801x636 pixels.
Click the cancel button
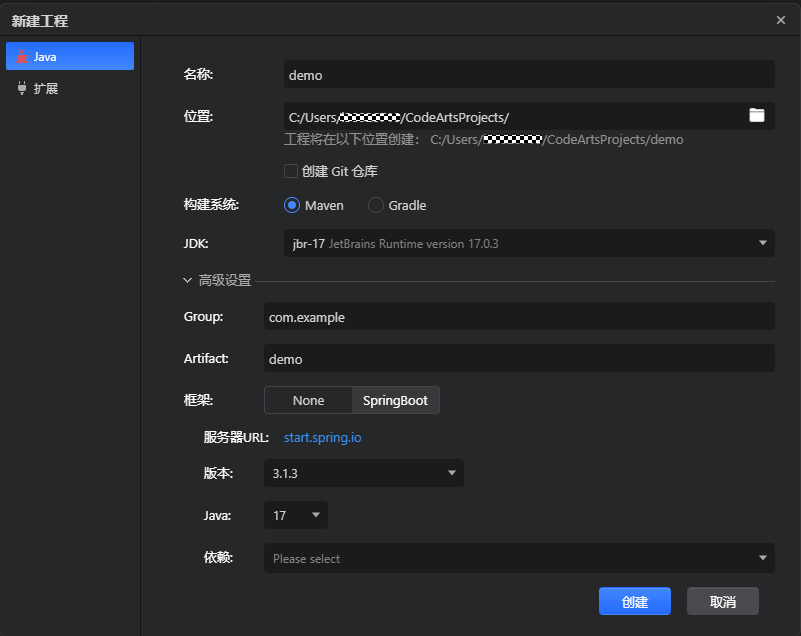(722, 602)
